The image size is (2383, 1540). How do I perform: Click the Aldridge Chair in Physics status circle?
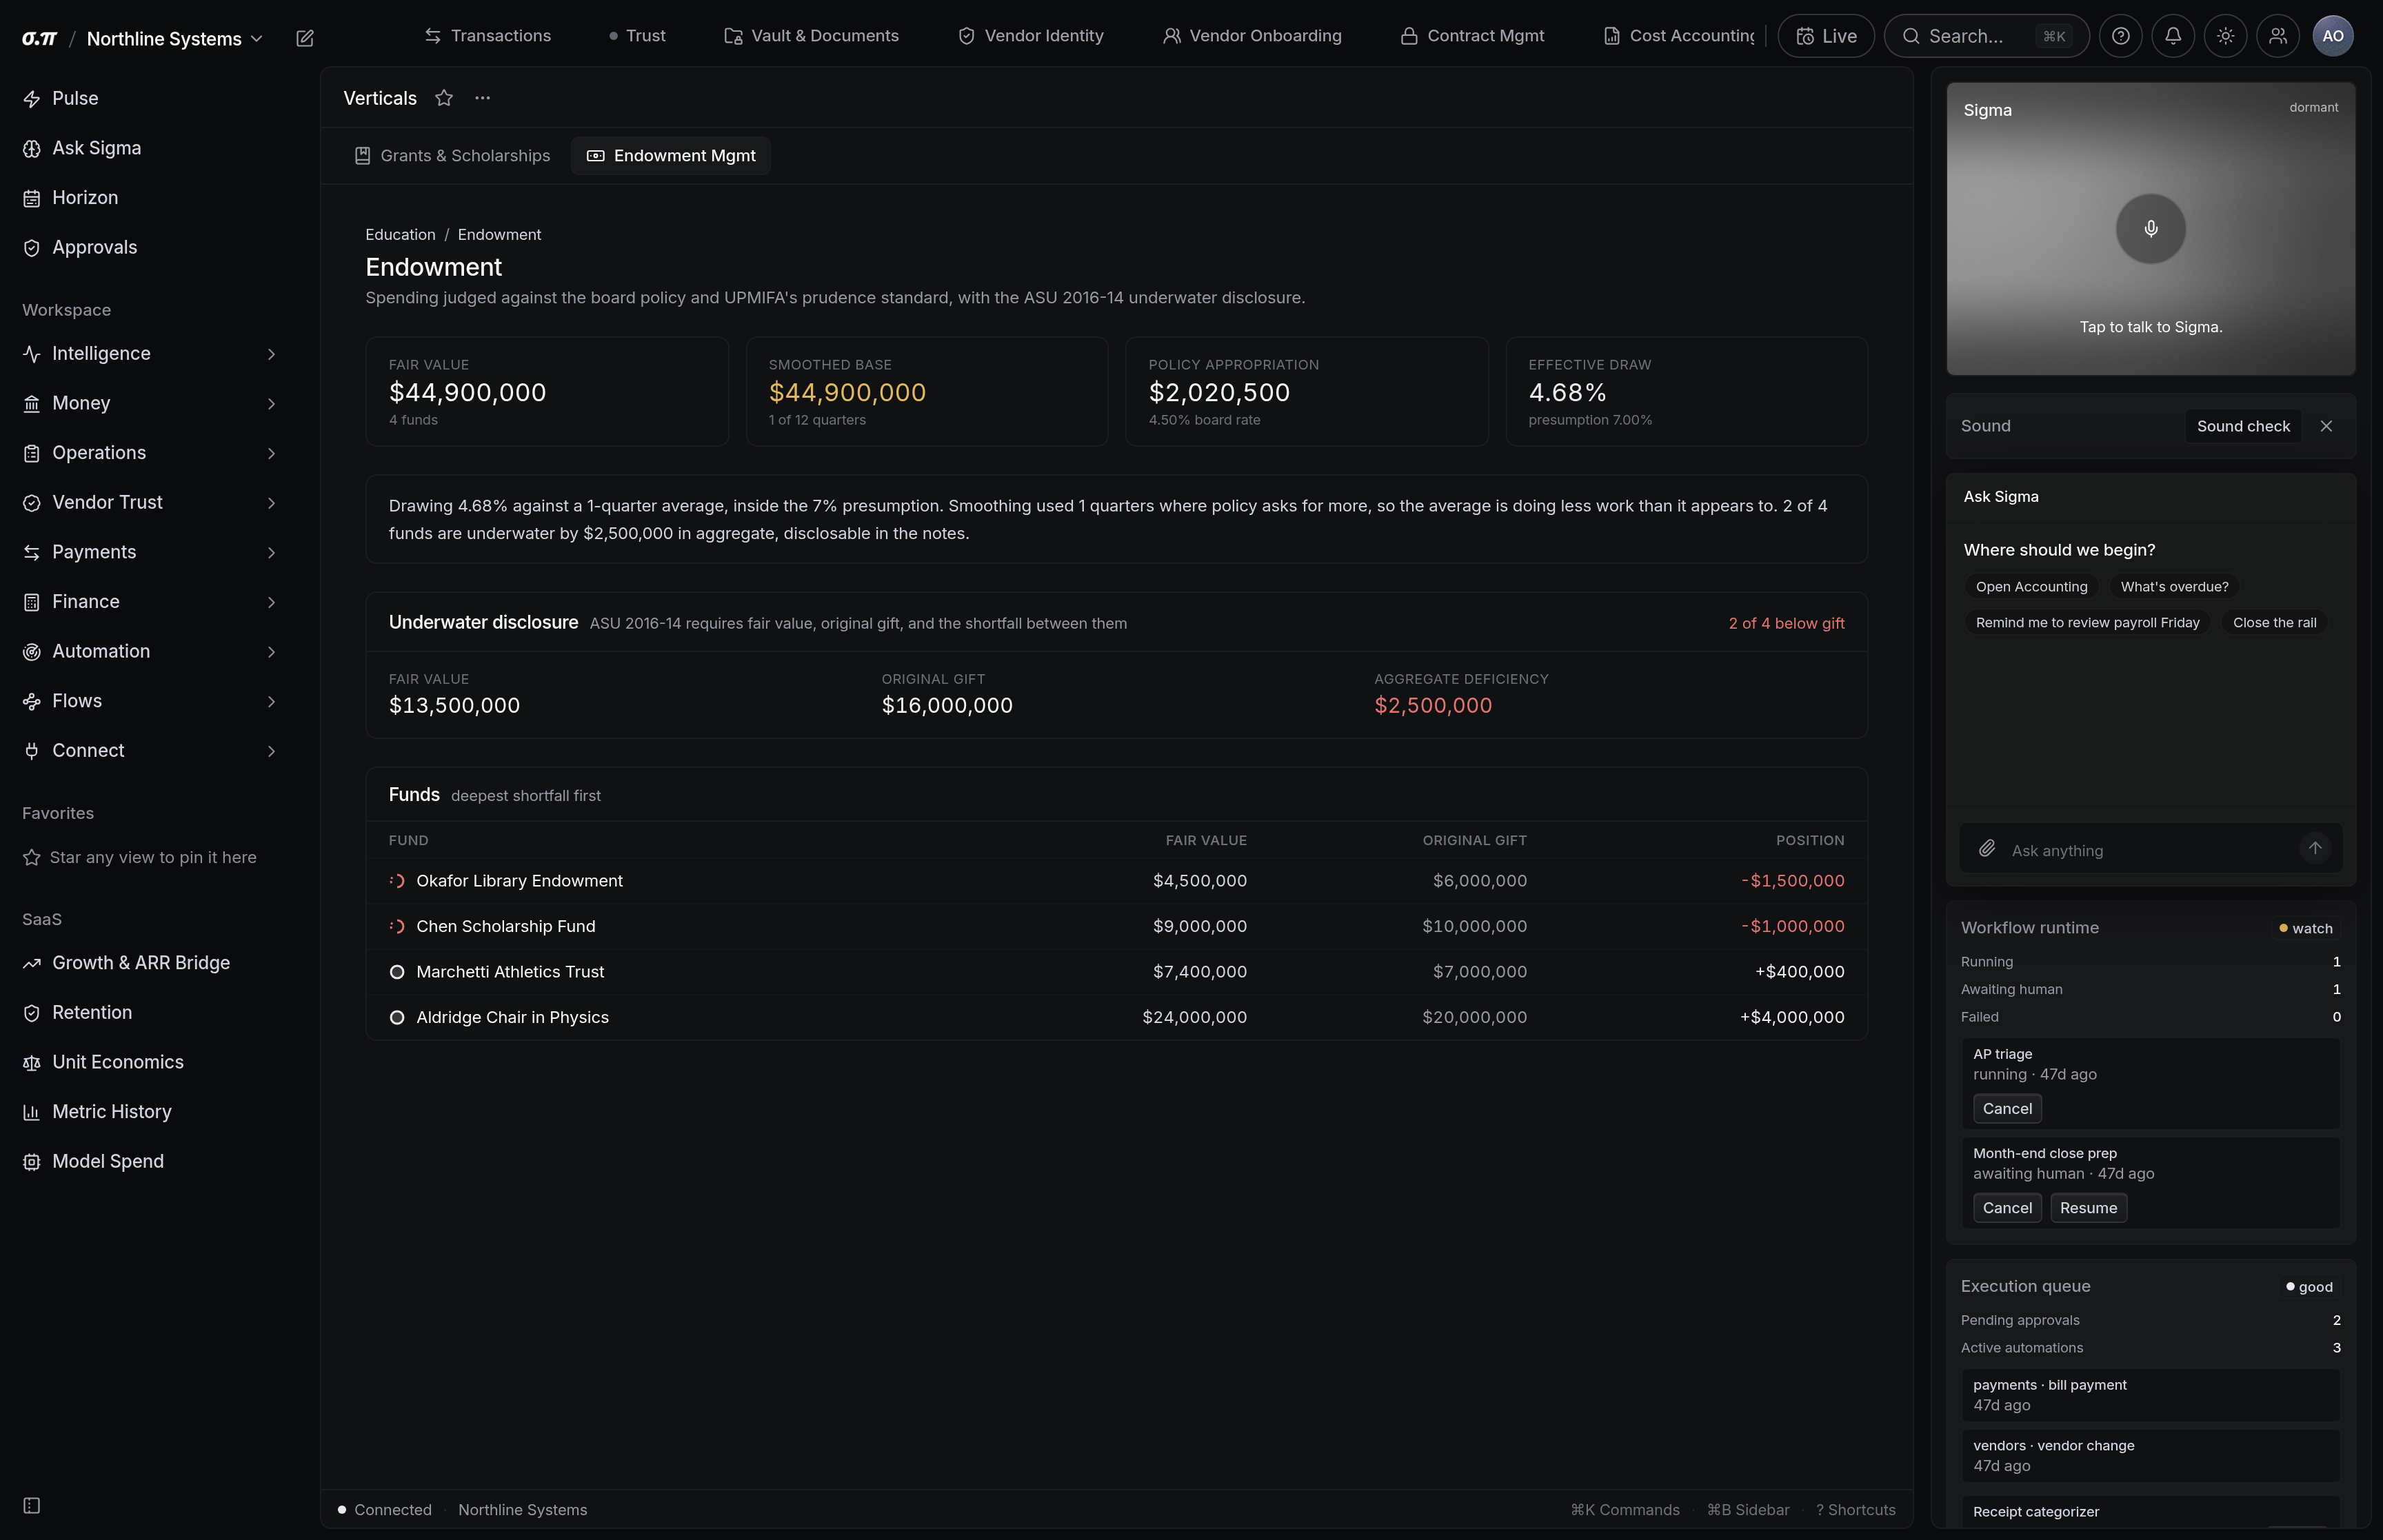click(x=397, y=1017)
